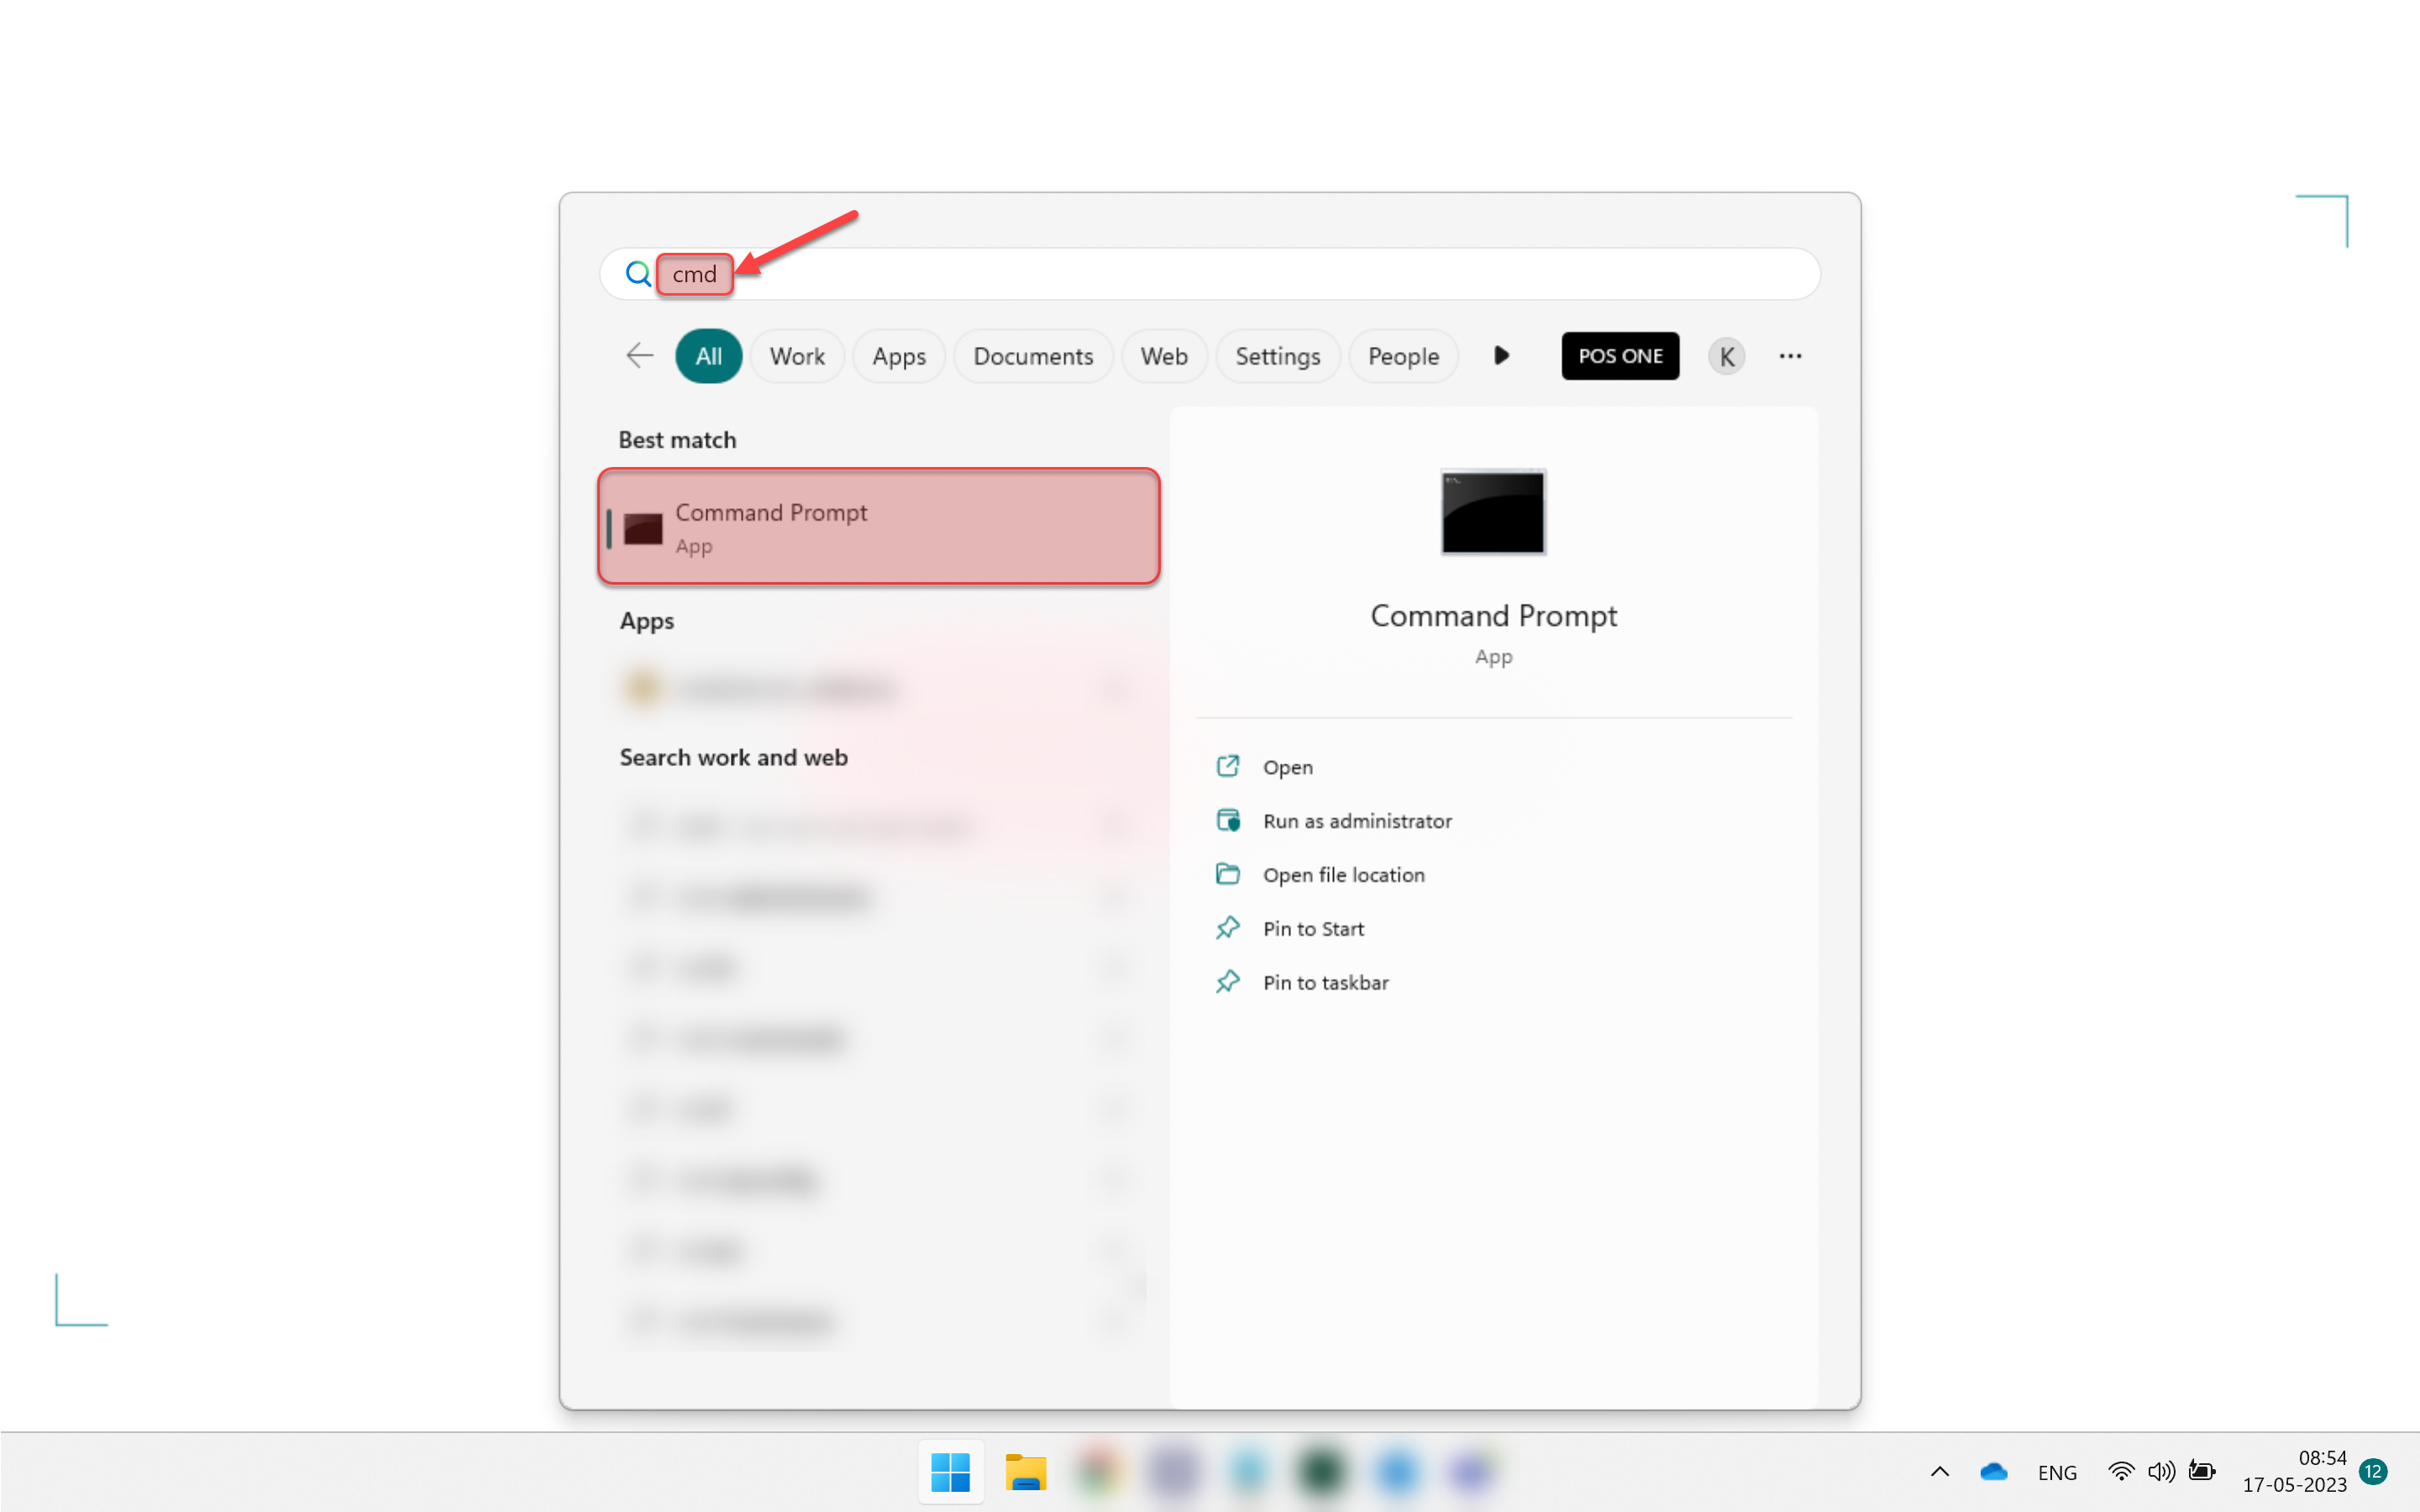This screenshot has width=2420, height=1512.
Task: Choose Pin to taskbar
Action: 1325,983
